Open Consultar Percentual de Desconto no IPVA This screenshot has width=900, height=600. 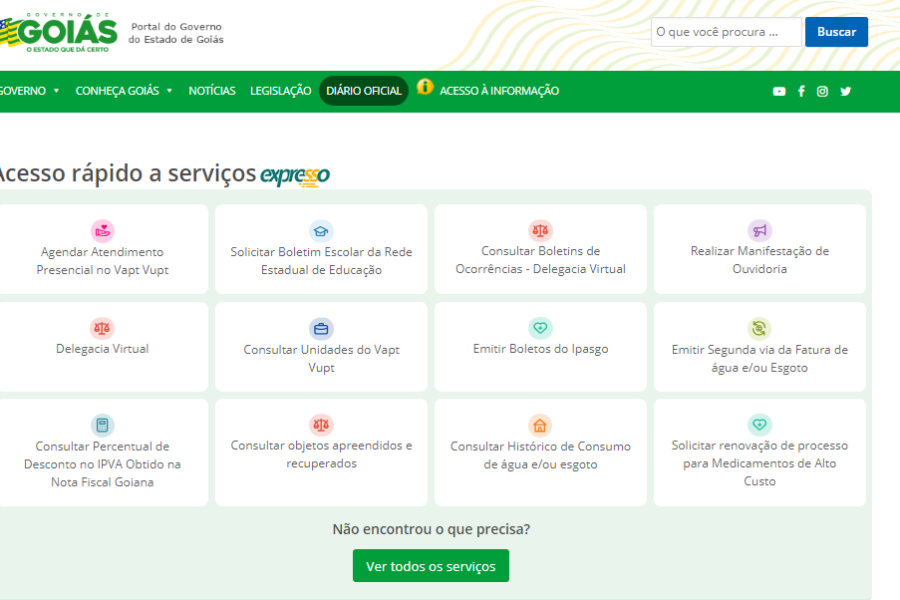tap(103, 464)
